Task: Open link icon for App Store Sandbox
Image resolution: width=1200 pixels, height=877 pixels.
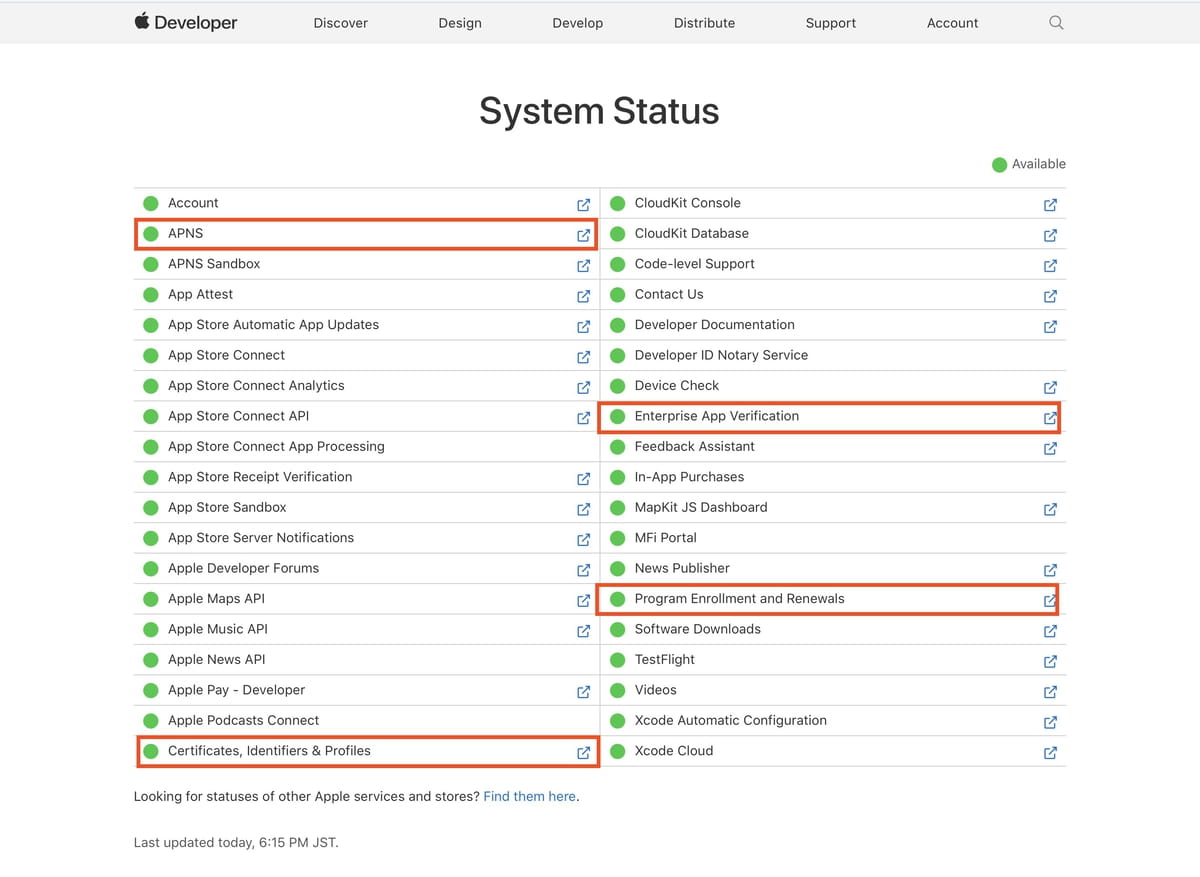Action: (x=583, y=509)
